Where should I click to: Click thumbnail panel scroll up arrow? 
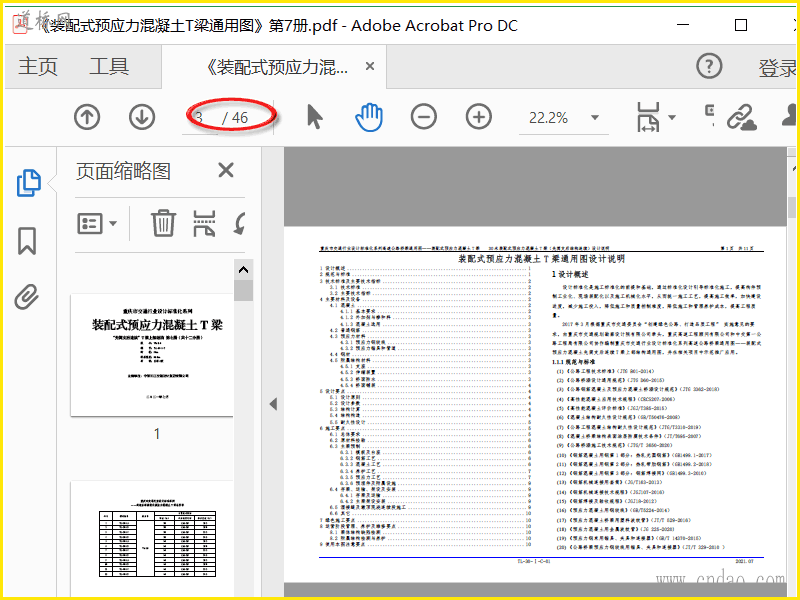pos(243,270)
